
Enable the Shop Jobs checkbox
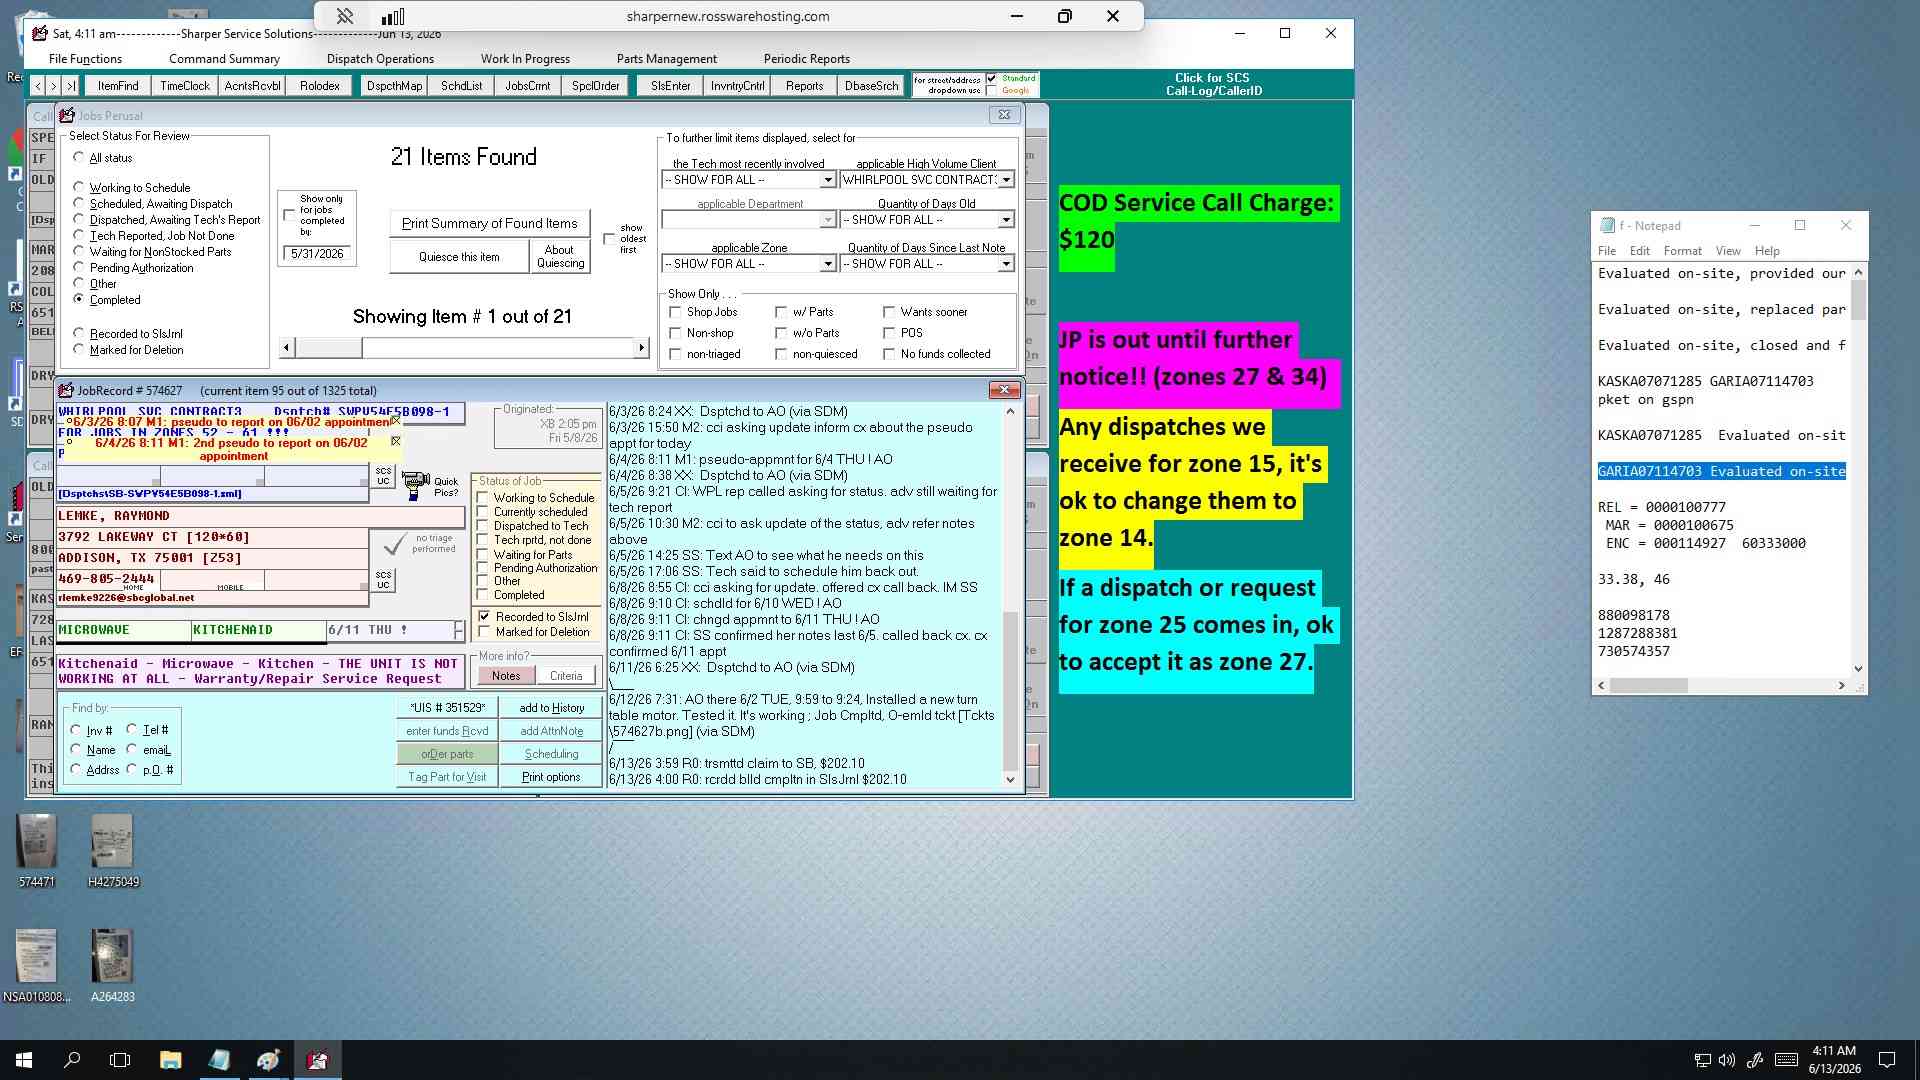click(x=675, y=312)
